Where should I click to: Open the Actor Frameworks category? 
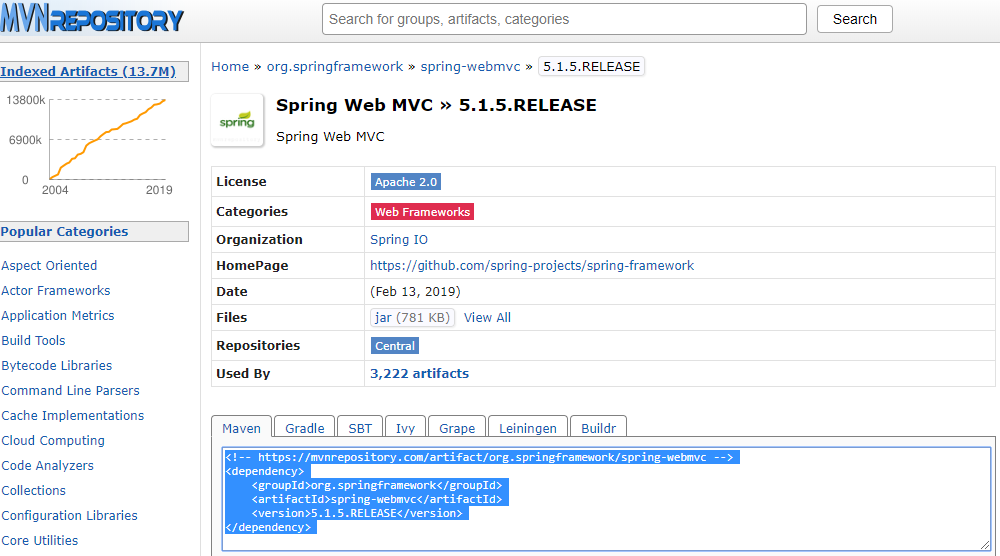[55, 291]
